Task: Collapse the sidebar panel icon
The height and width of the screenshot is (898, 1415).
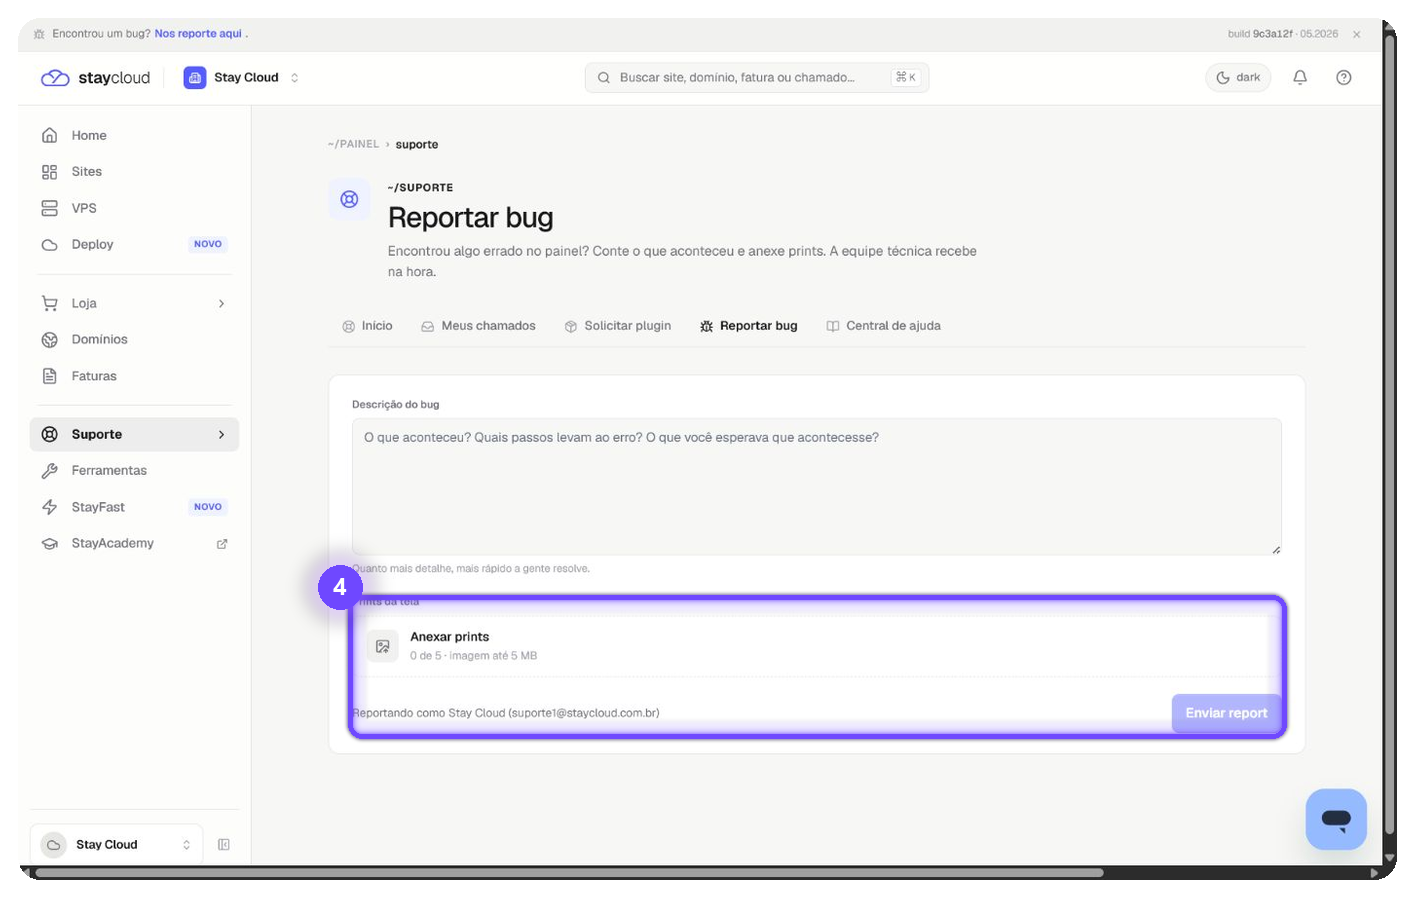Action: point(224,845)
